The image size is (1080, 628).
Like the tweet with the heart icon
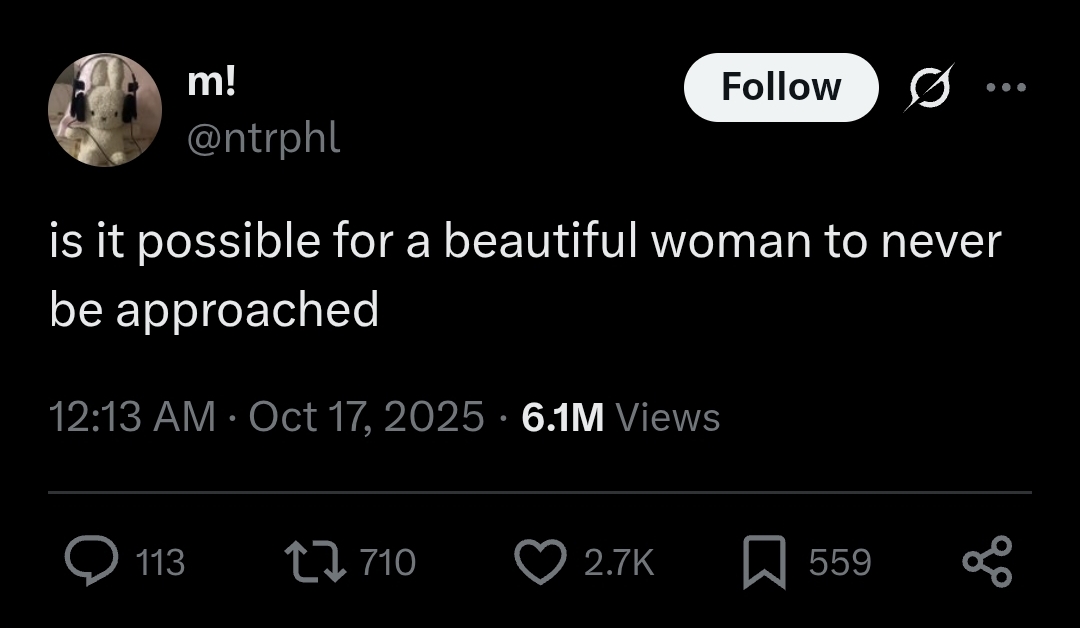[x=539, y=562]
